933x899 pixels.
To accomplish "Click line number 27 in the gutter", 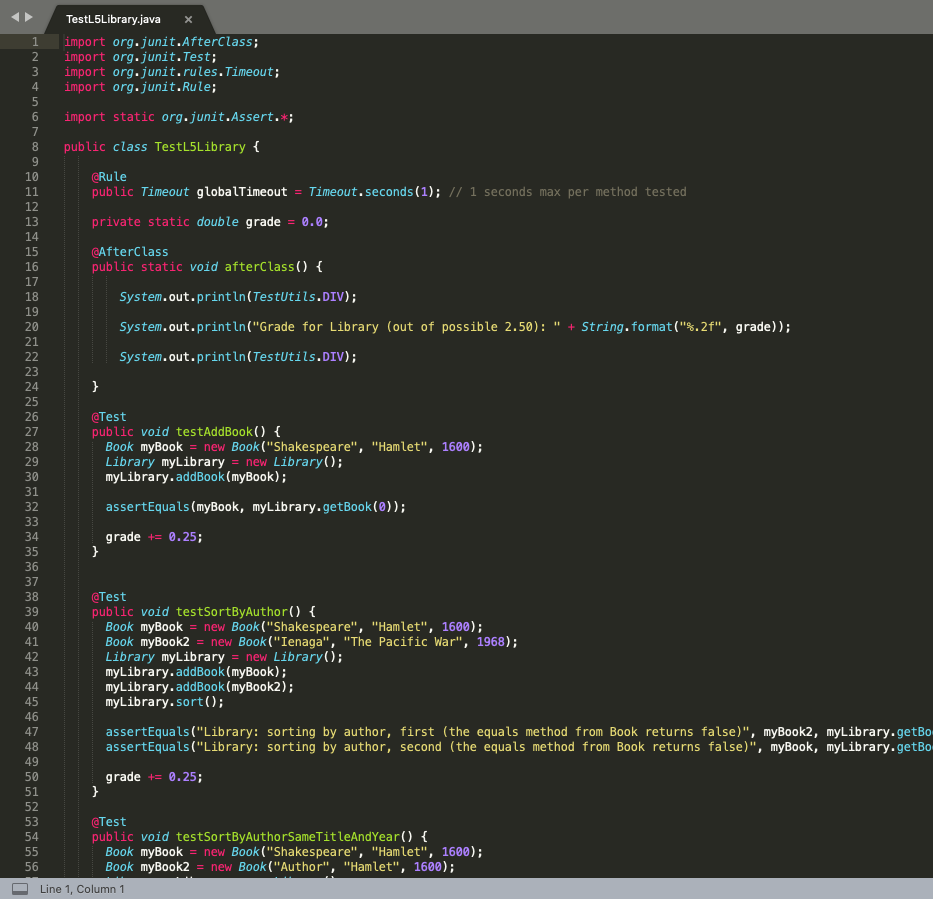I will 32,431.
